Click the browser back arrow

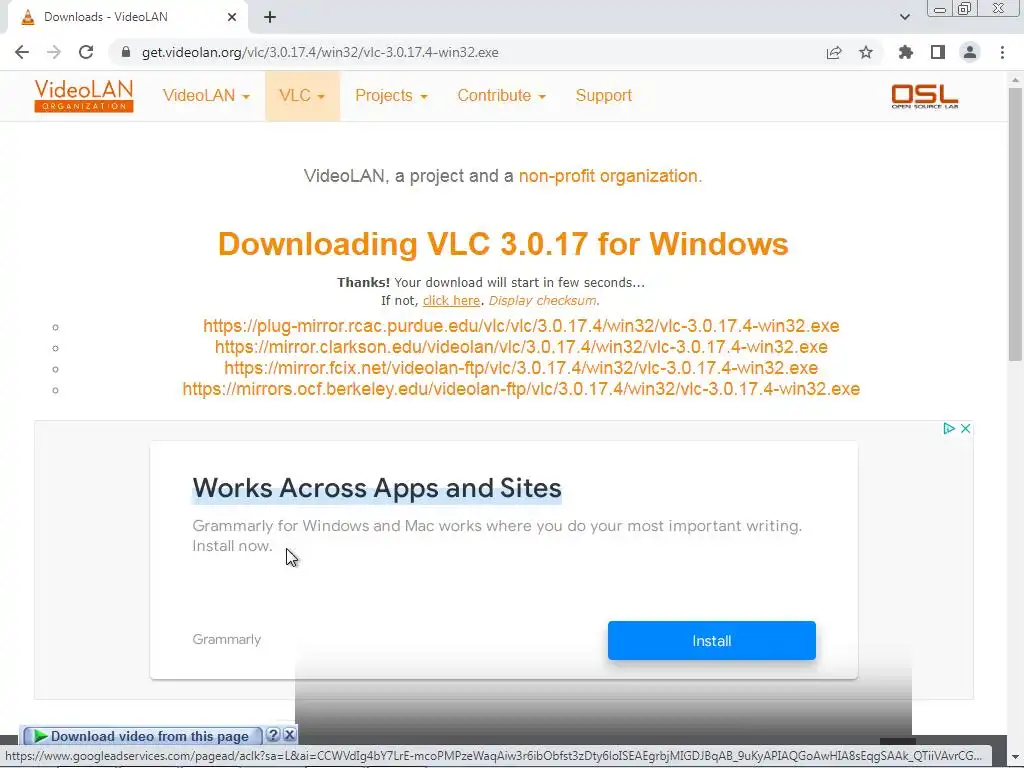click(22, 52)
